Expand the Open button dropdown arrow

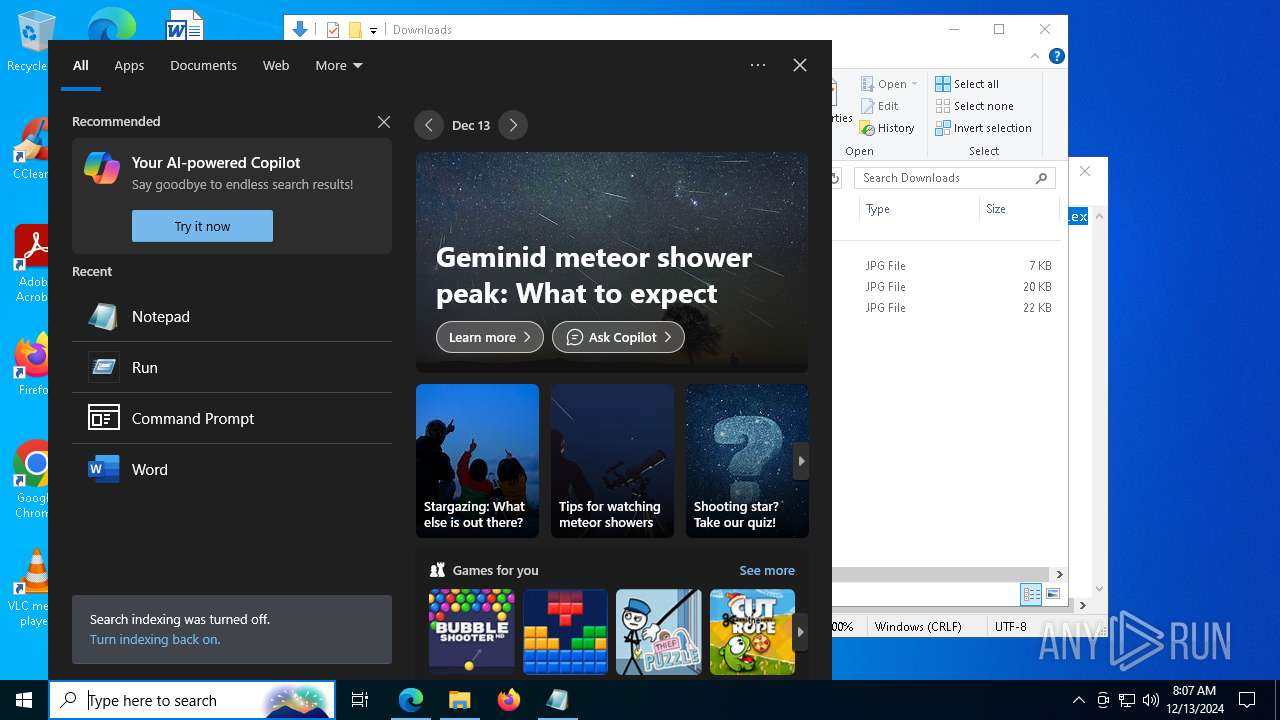click(914, 84)
